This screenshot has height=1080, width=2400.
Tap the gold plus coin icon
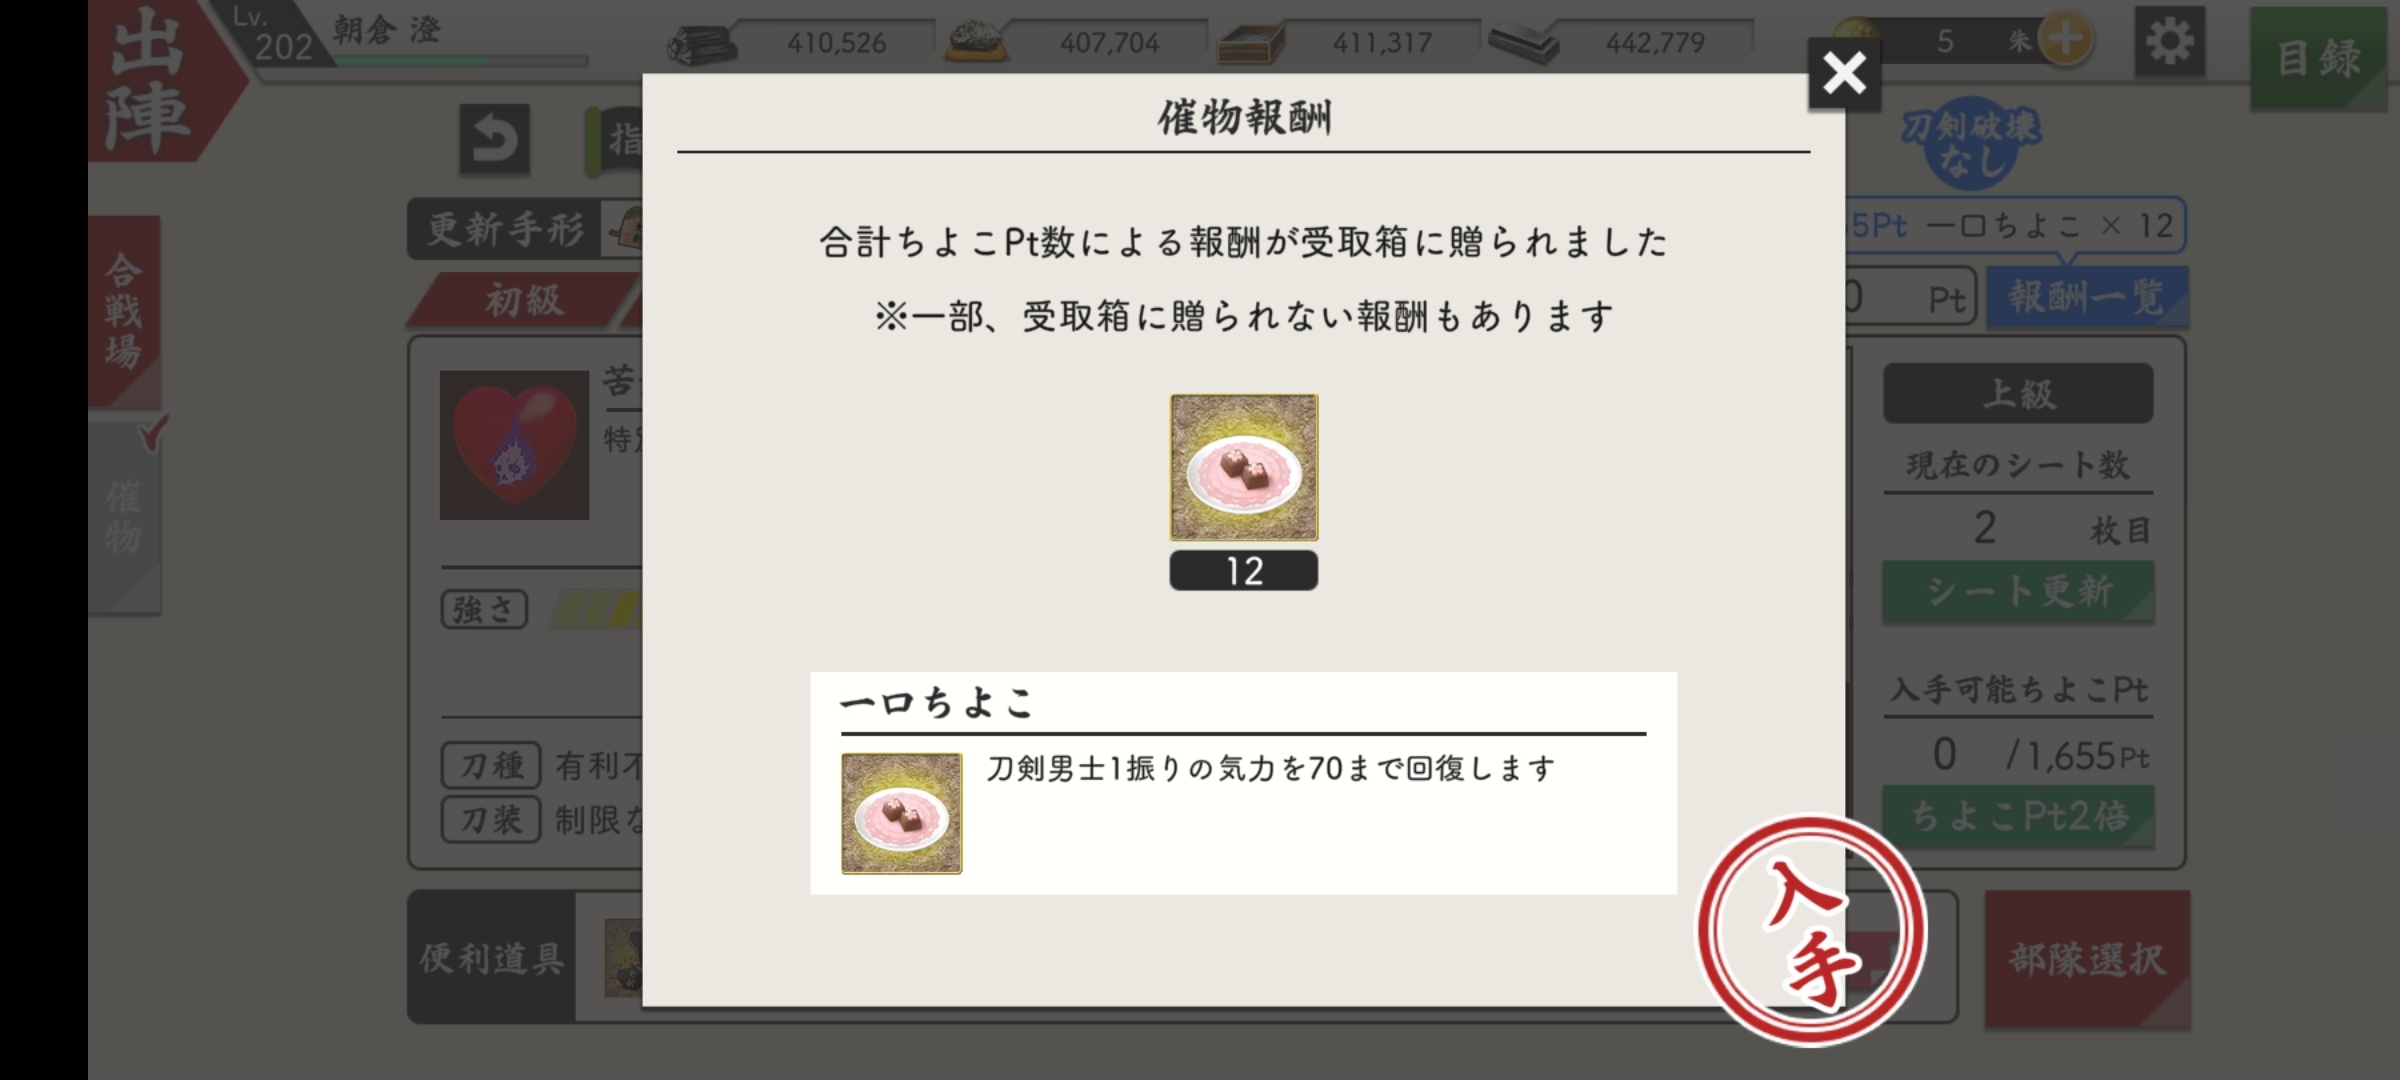pos(2065,41)
